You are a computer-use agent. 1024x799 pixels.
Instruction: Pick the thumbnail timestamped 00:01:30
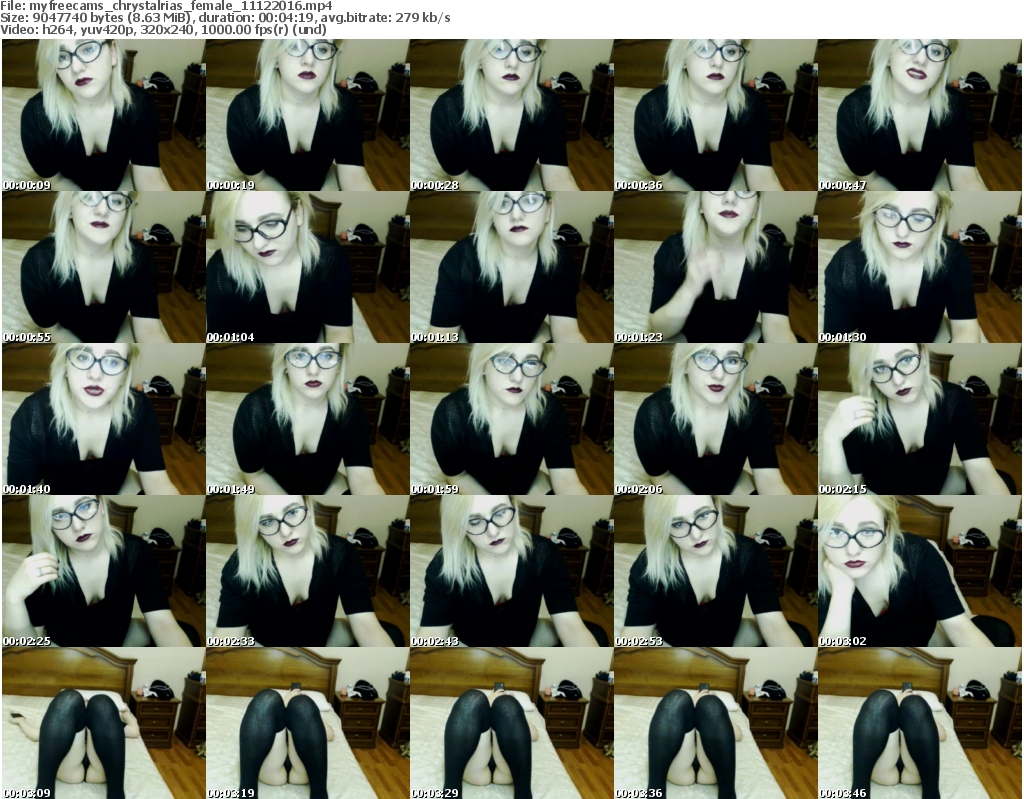(x=918, y=268)
